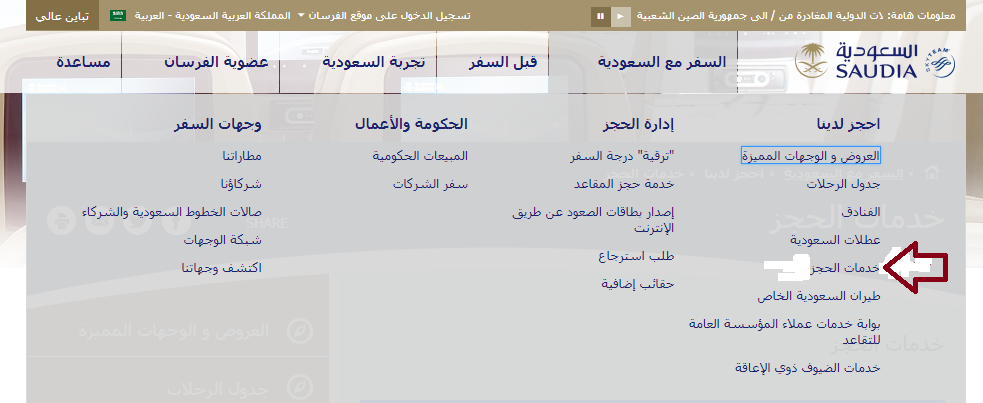
Task: Open the قبل السفر menu
Action: coord(503,61)
